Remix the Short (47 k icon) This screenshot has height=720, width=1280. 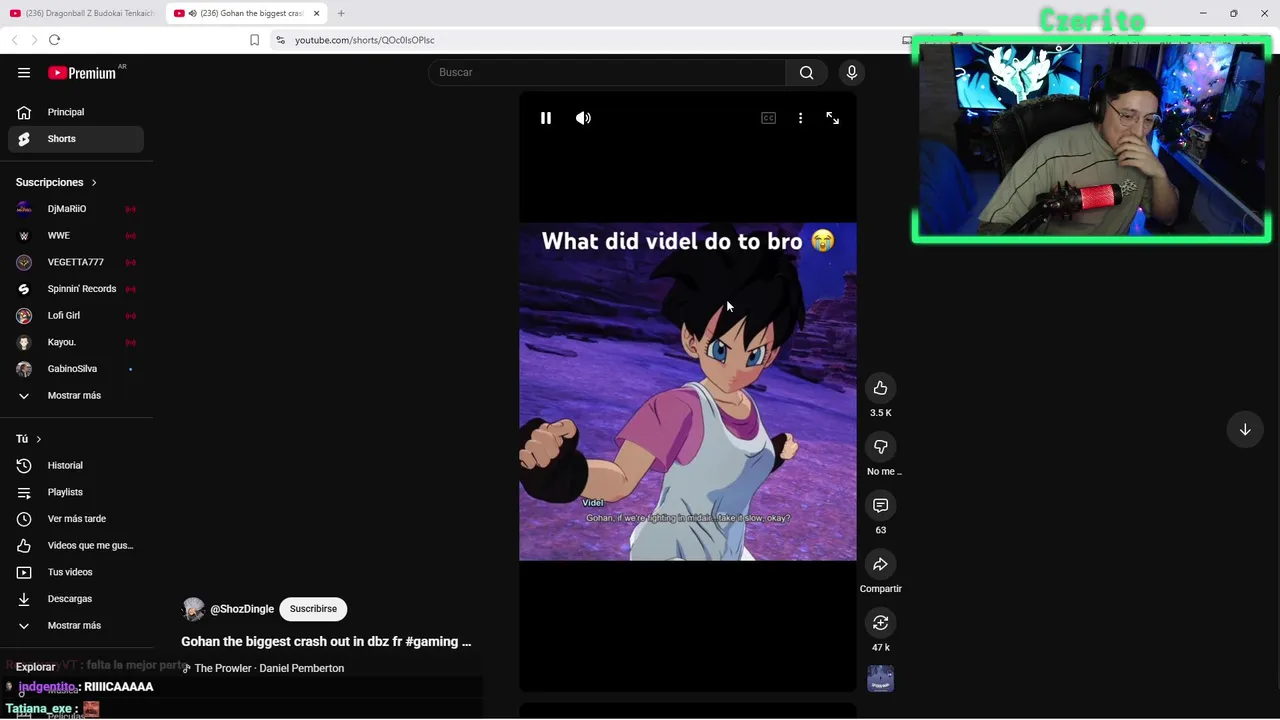click(880, 623)
